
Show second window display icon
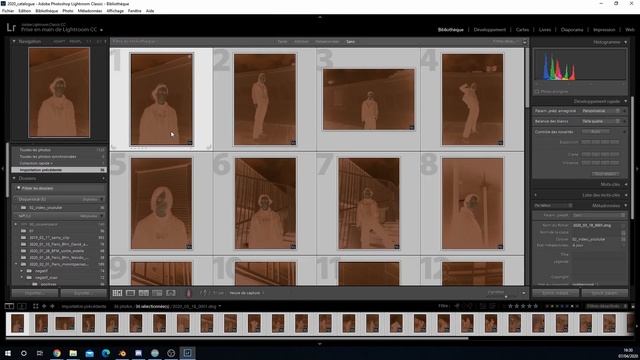point(22,306)
